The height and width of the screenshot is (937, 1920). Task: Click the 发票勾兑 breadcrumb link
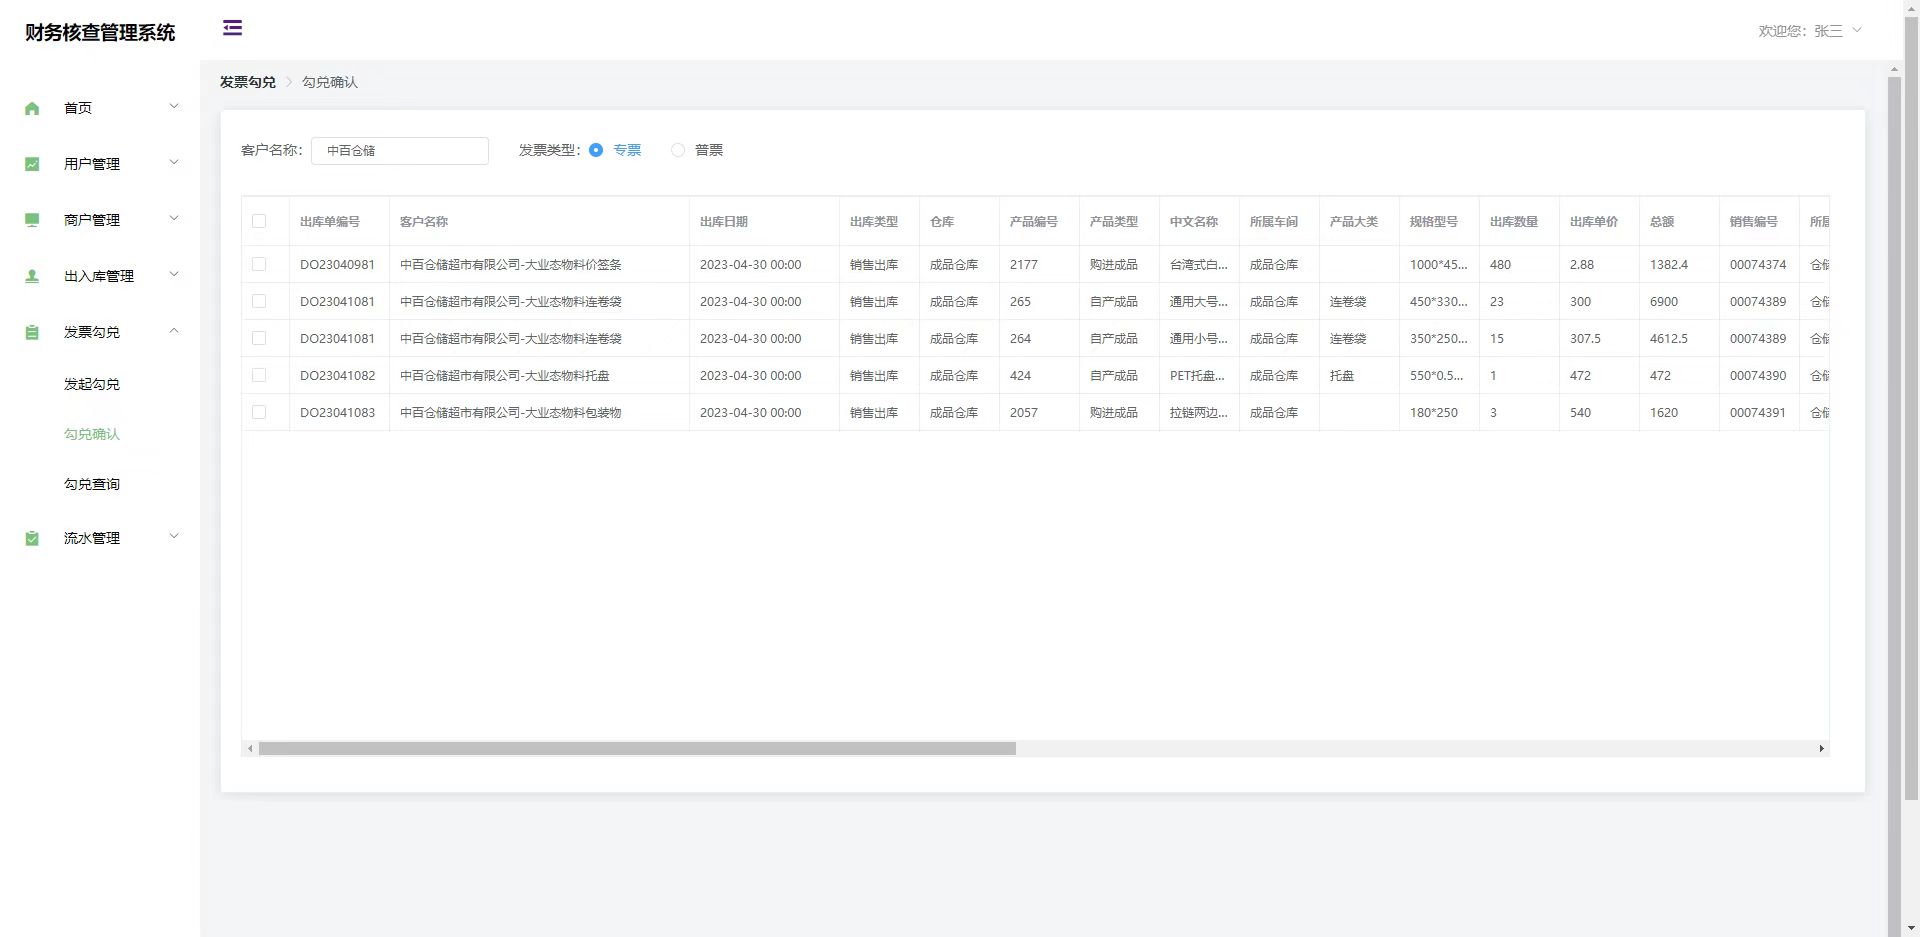(248, 82)
